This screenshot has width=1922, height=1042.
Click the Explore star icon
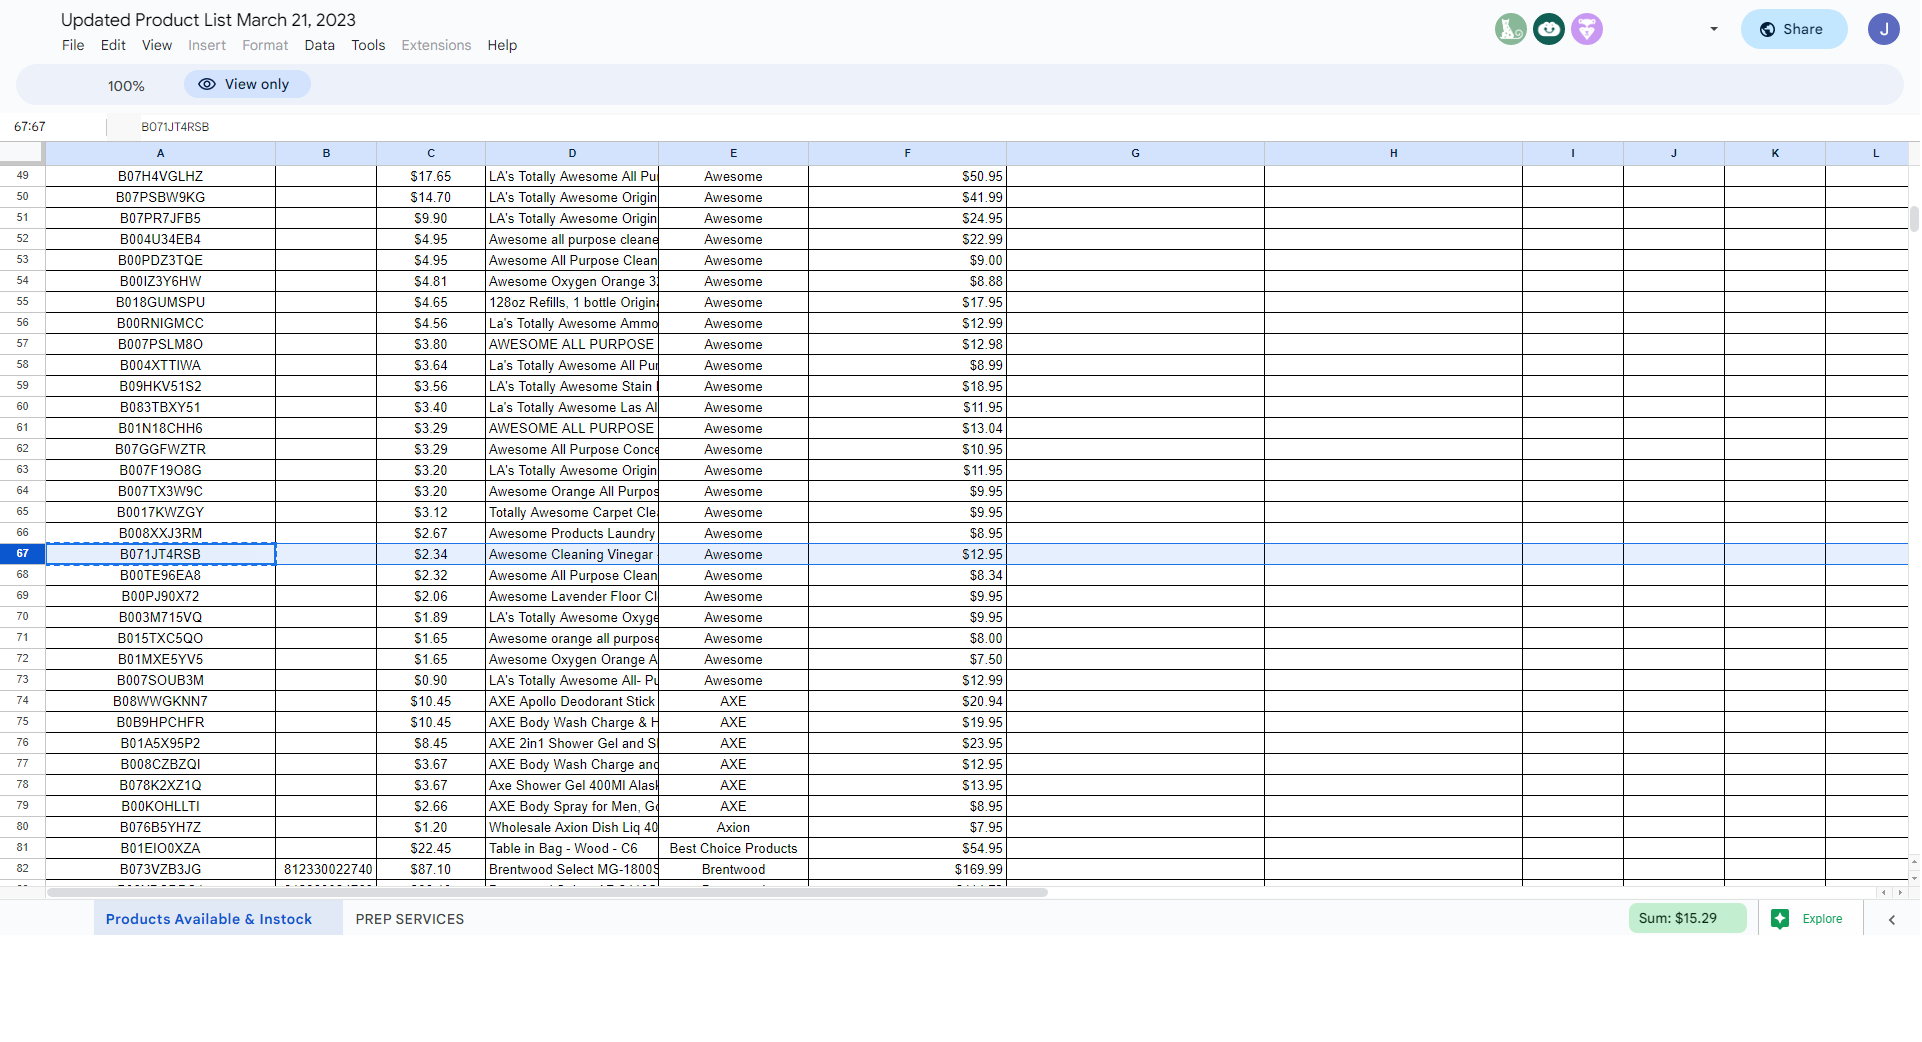[x=1780, y=919]
